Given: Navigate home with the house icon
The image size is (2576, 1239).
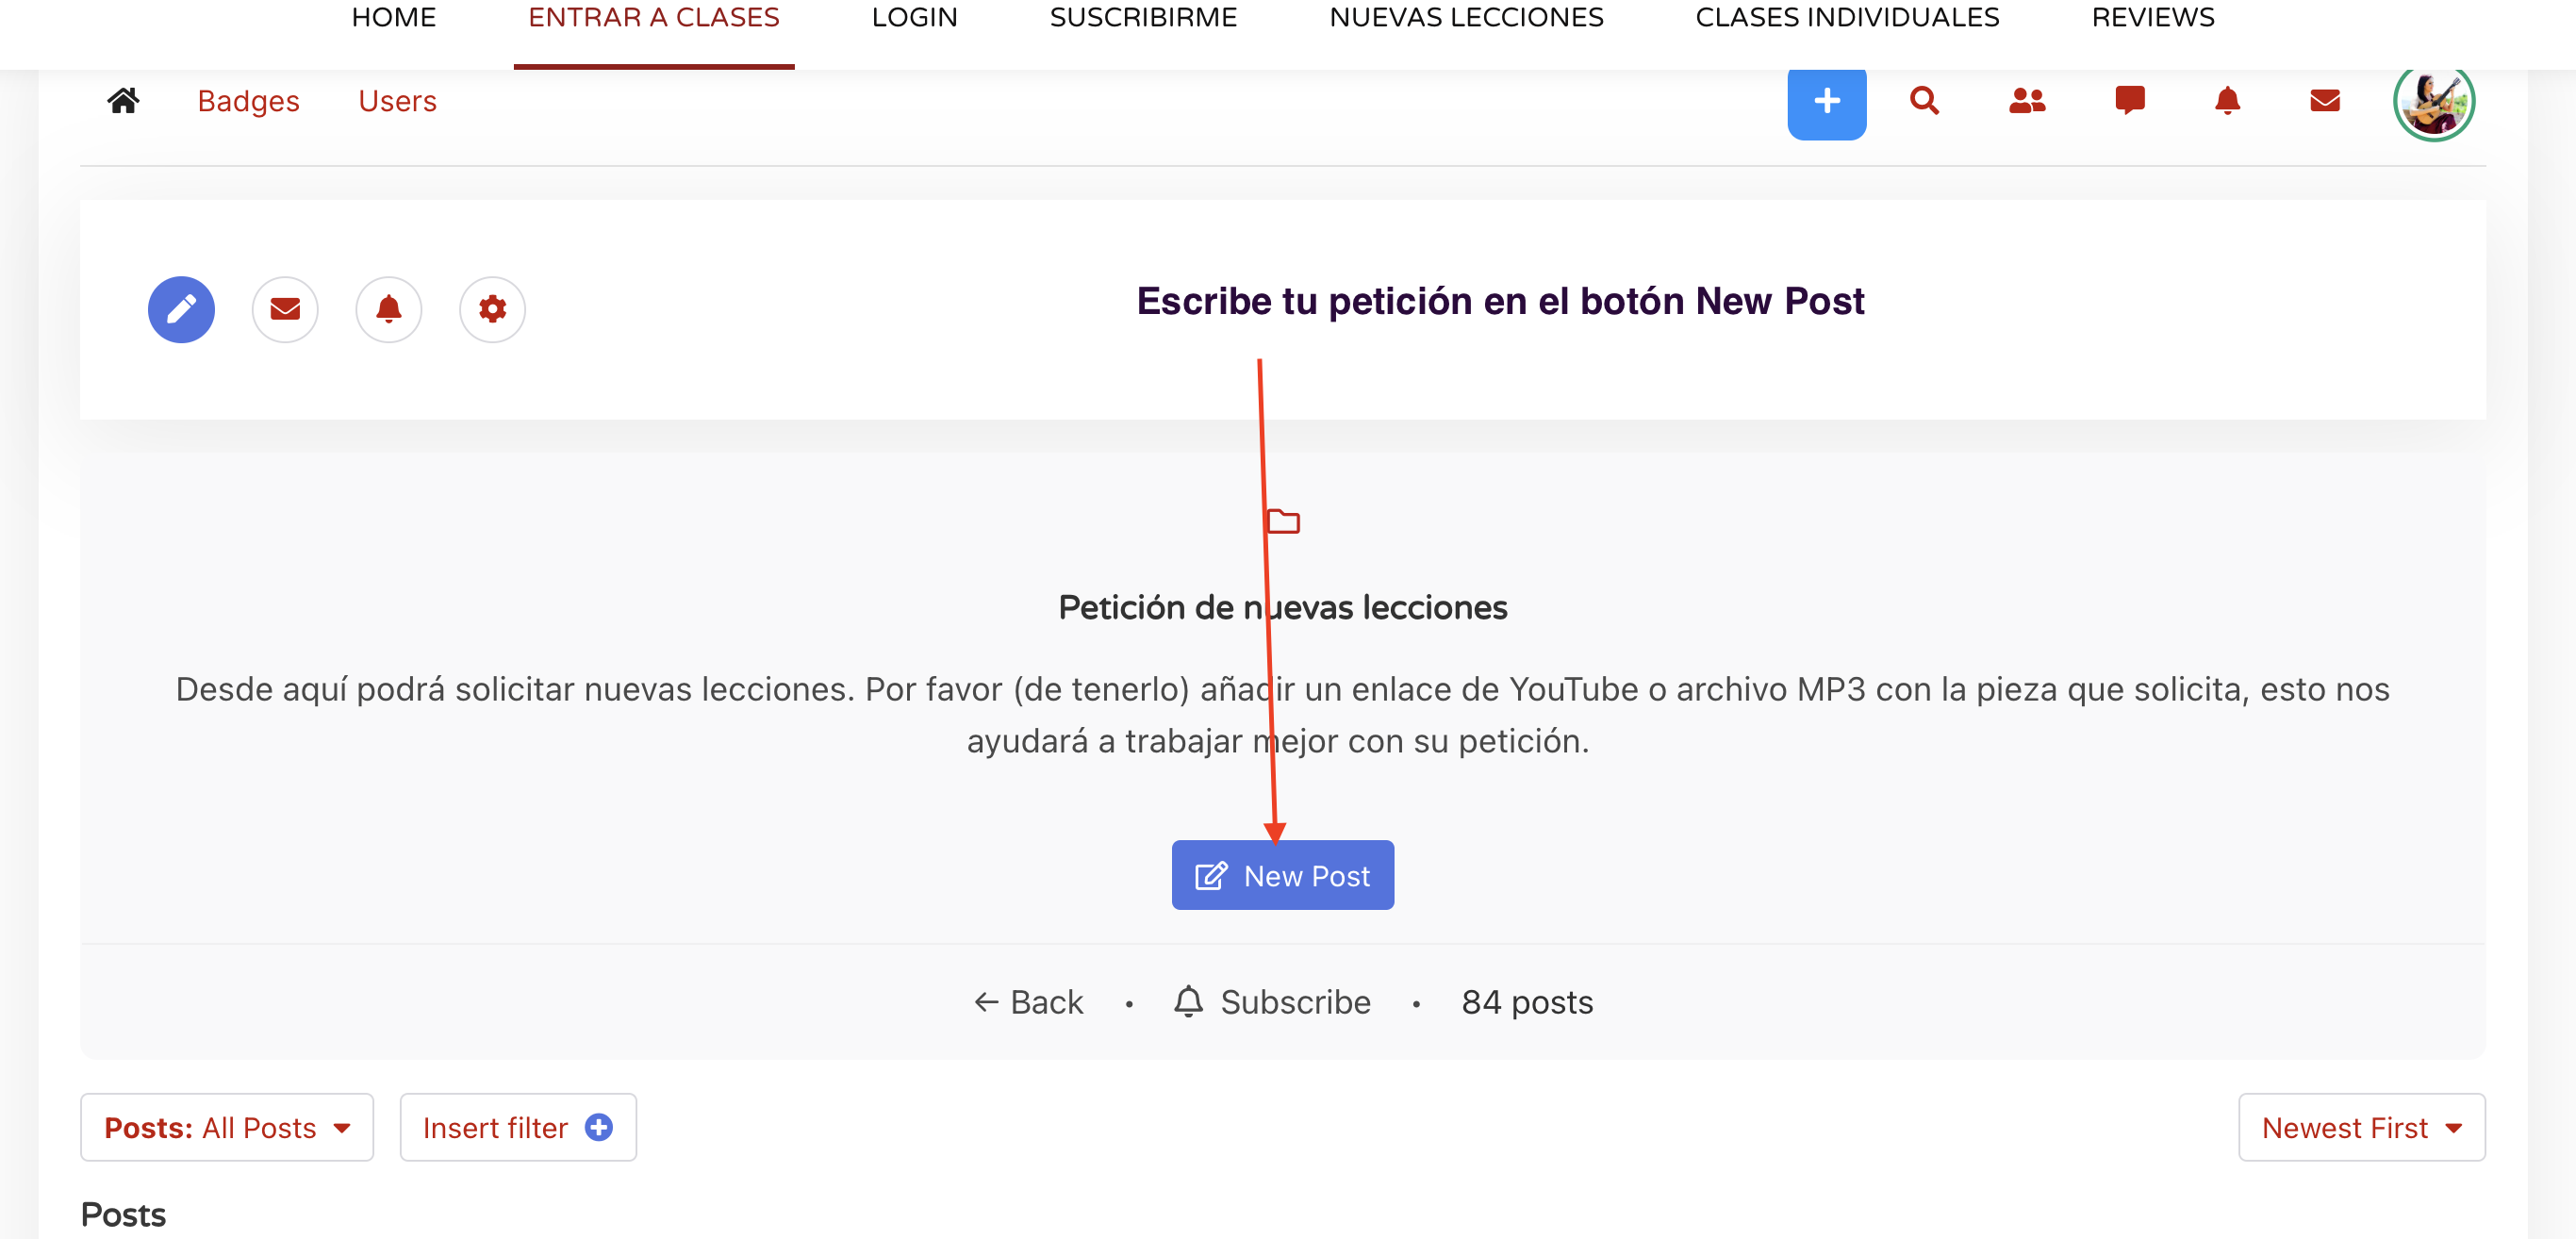Looking at the screenshot, I should tap(123, 100).
